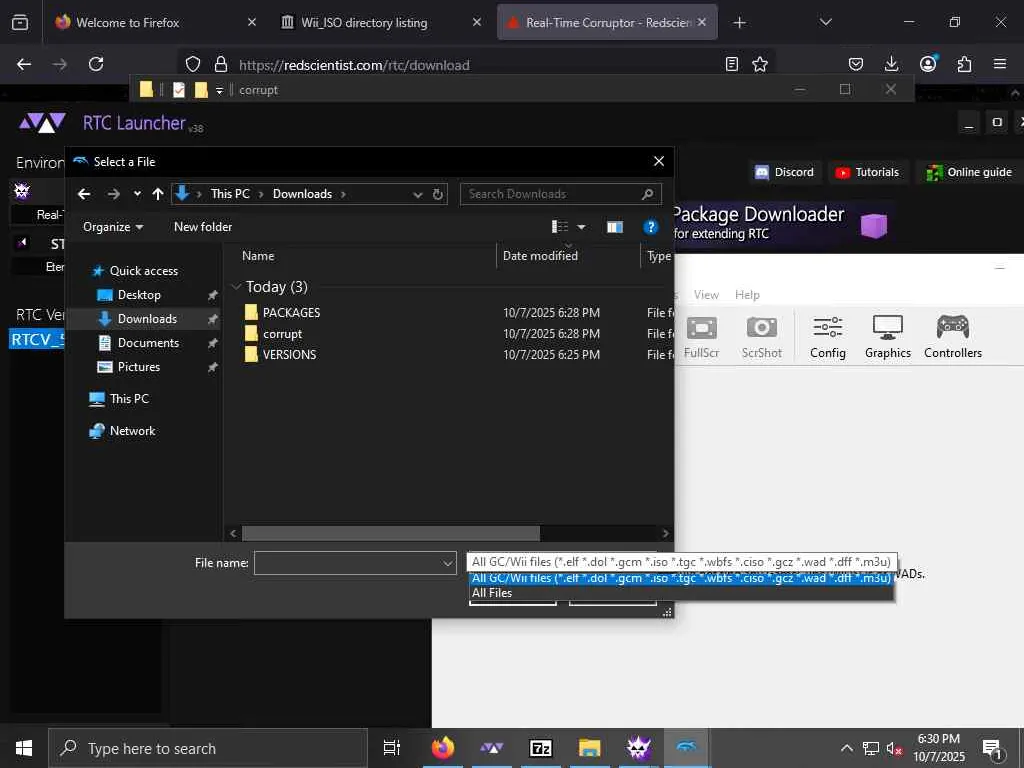Go back in the file dialog
This screenshot has height=768, width=1024.
coord(84,194)
